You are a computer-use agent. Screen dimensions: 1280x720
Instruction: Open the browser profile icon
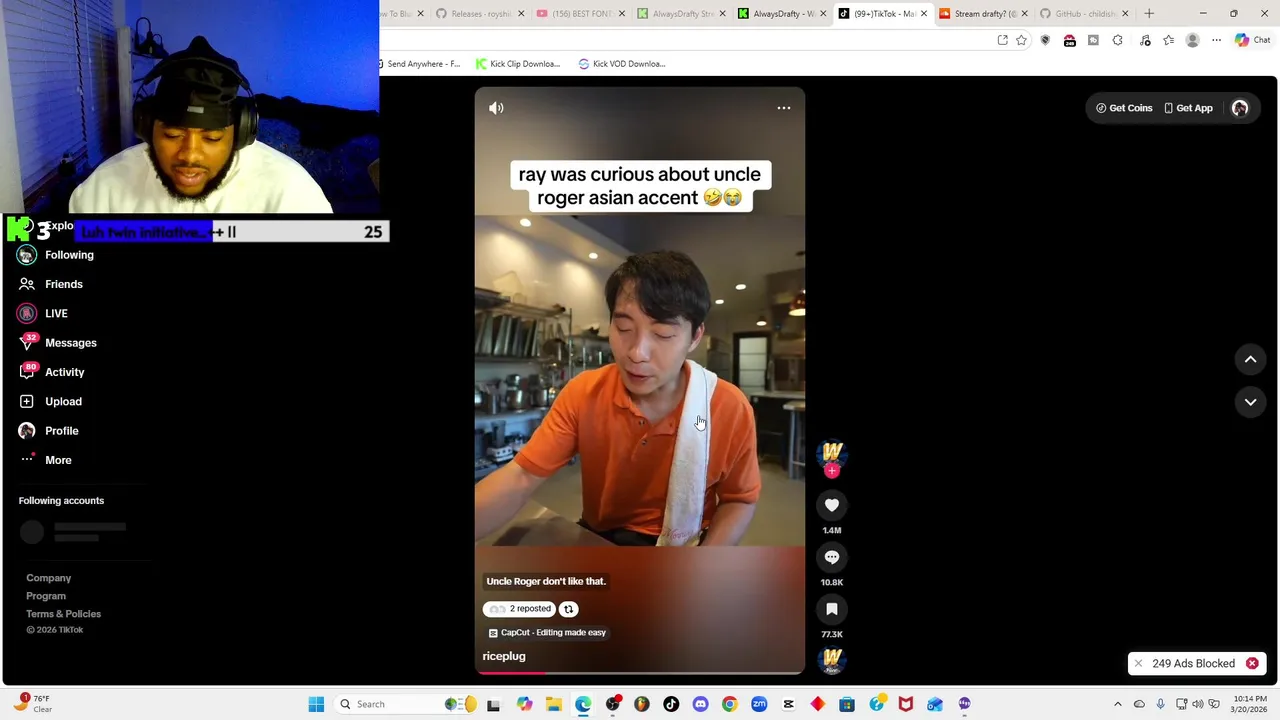(1192, 40)
